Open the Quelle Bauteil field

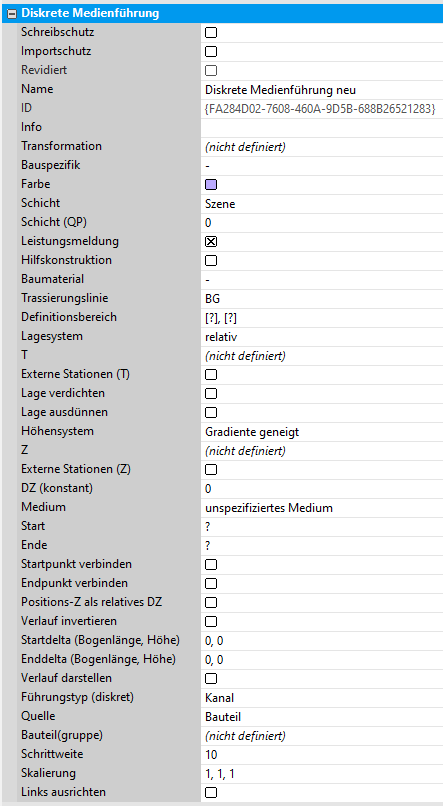322,718
